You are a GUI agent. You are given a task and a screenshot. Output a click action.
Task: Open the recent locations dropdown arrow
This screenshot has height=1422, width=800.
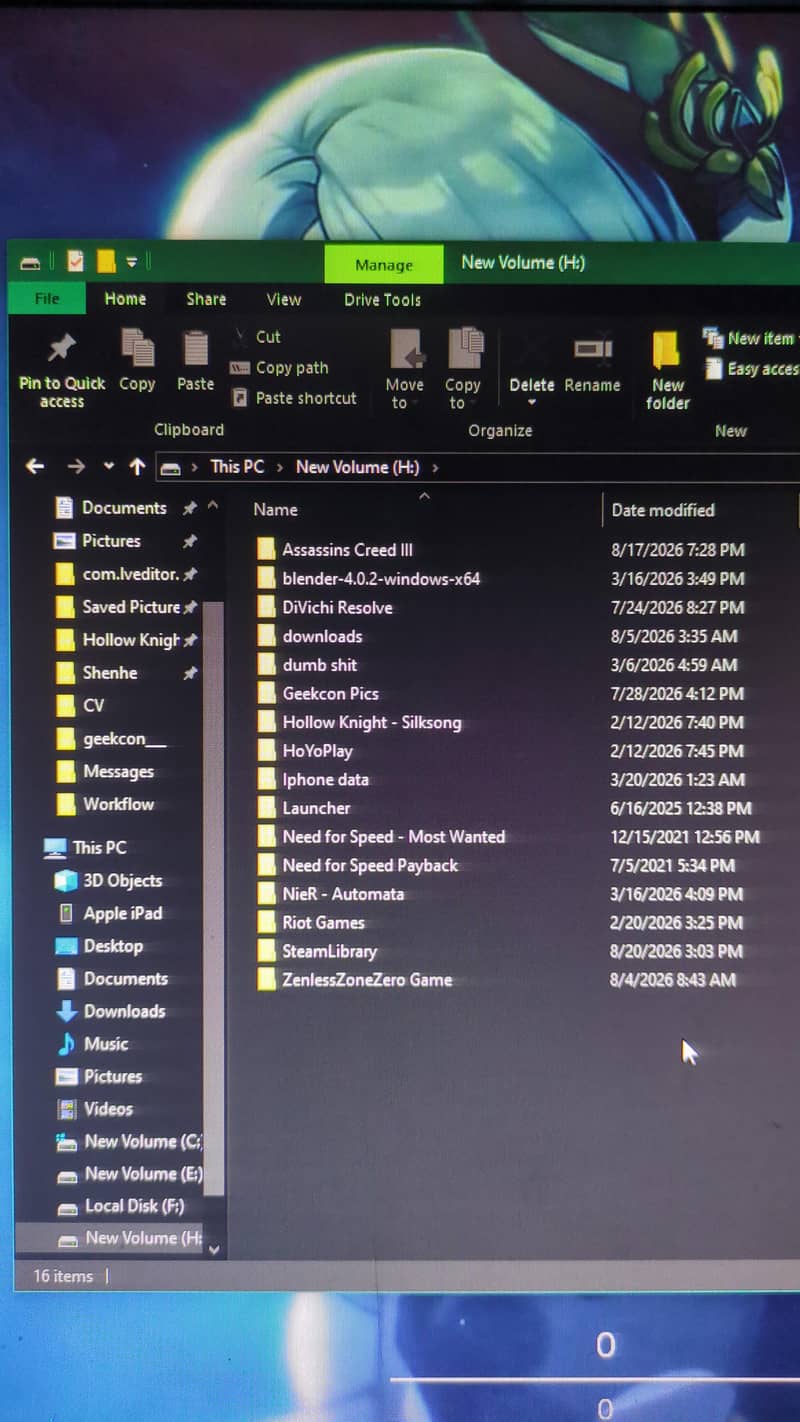click(108, 467)
